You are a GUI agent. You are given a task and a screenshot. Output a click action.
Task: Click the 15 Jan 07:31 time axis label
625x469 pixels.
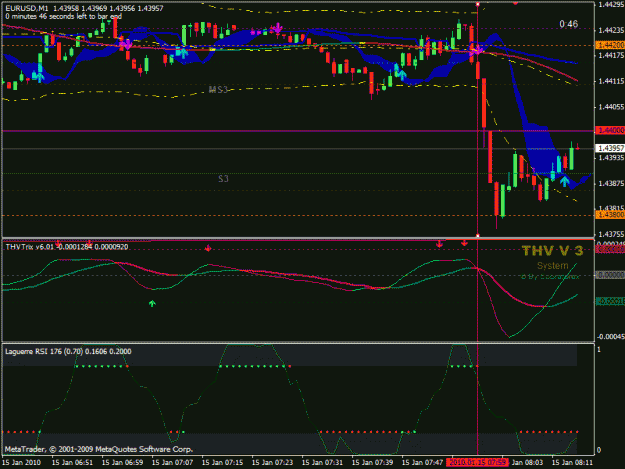[322, 463]
